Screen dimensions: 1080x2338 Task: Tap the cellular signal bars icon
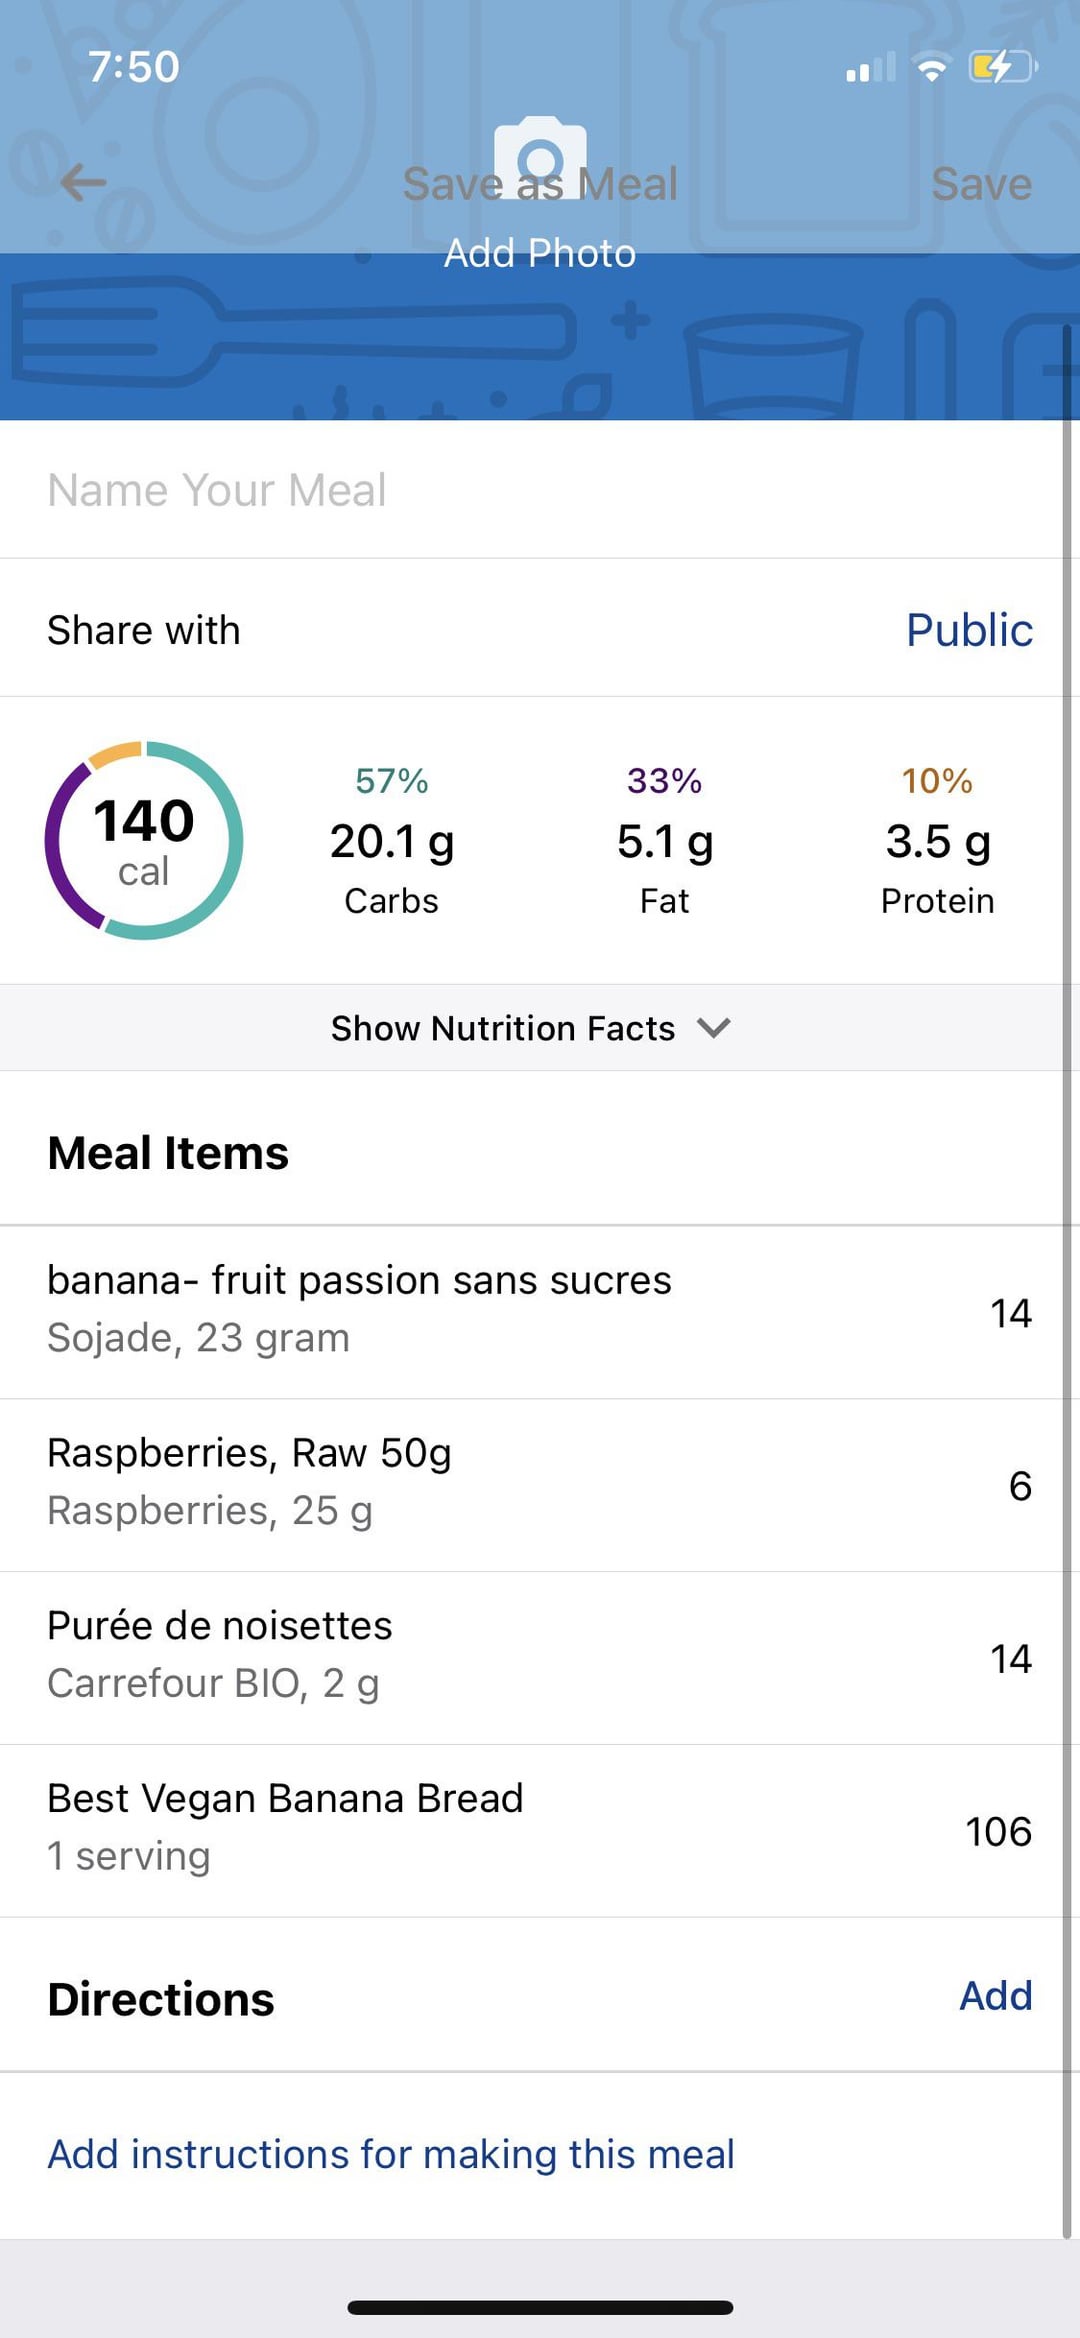coord(870,68)
